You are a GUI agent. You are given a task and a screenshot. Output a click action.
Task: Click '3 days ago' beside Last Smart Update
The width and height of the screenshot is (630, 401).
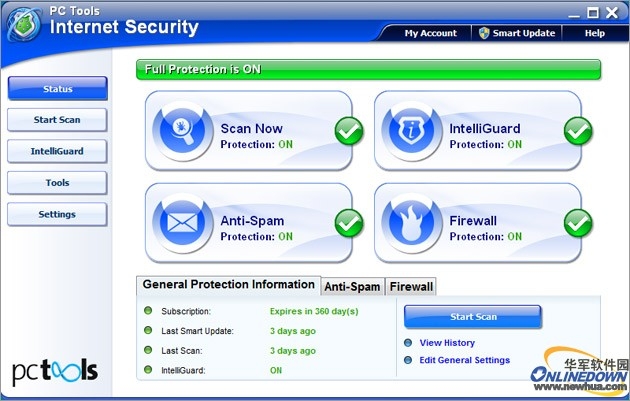coord(292,331)
